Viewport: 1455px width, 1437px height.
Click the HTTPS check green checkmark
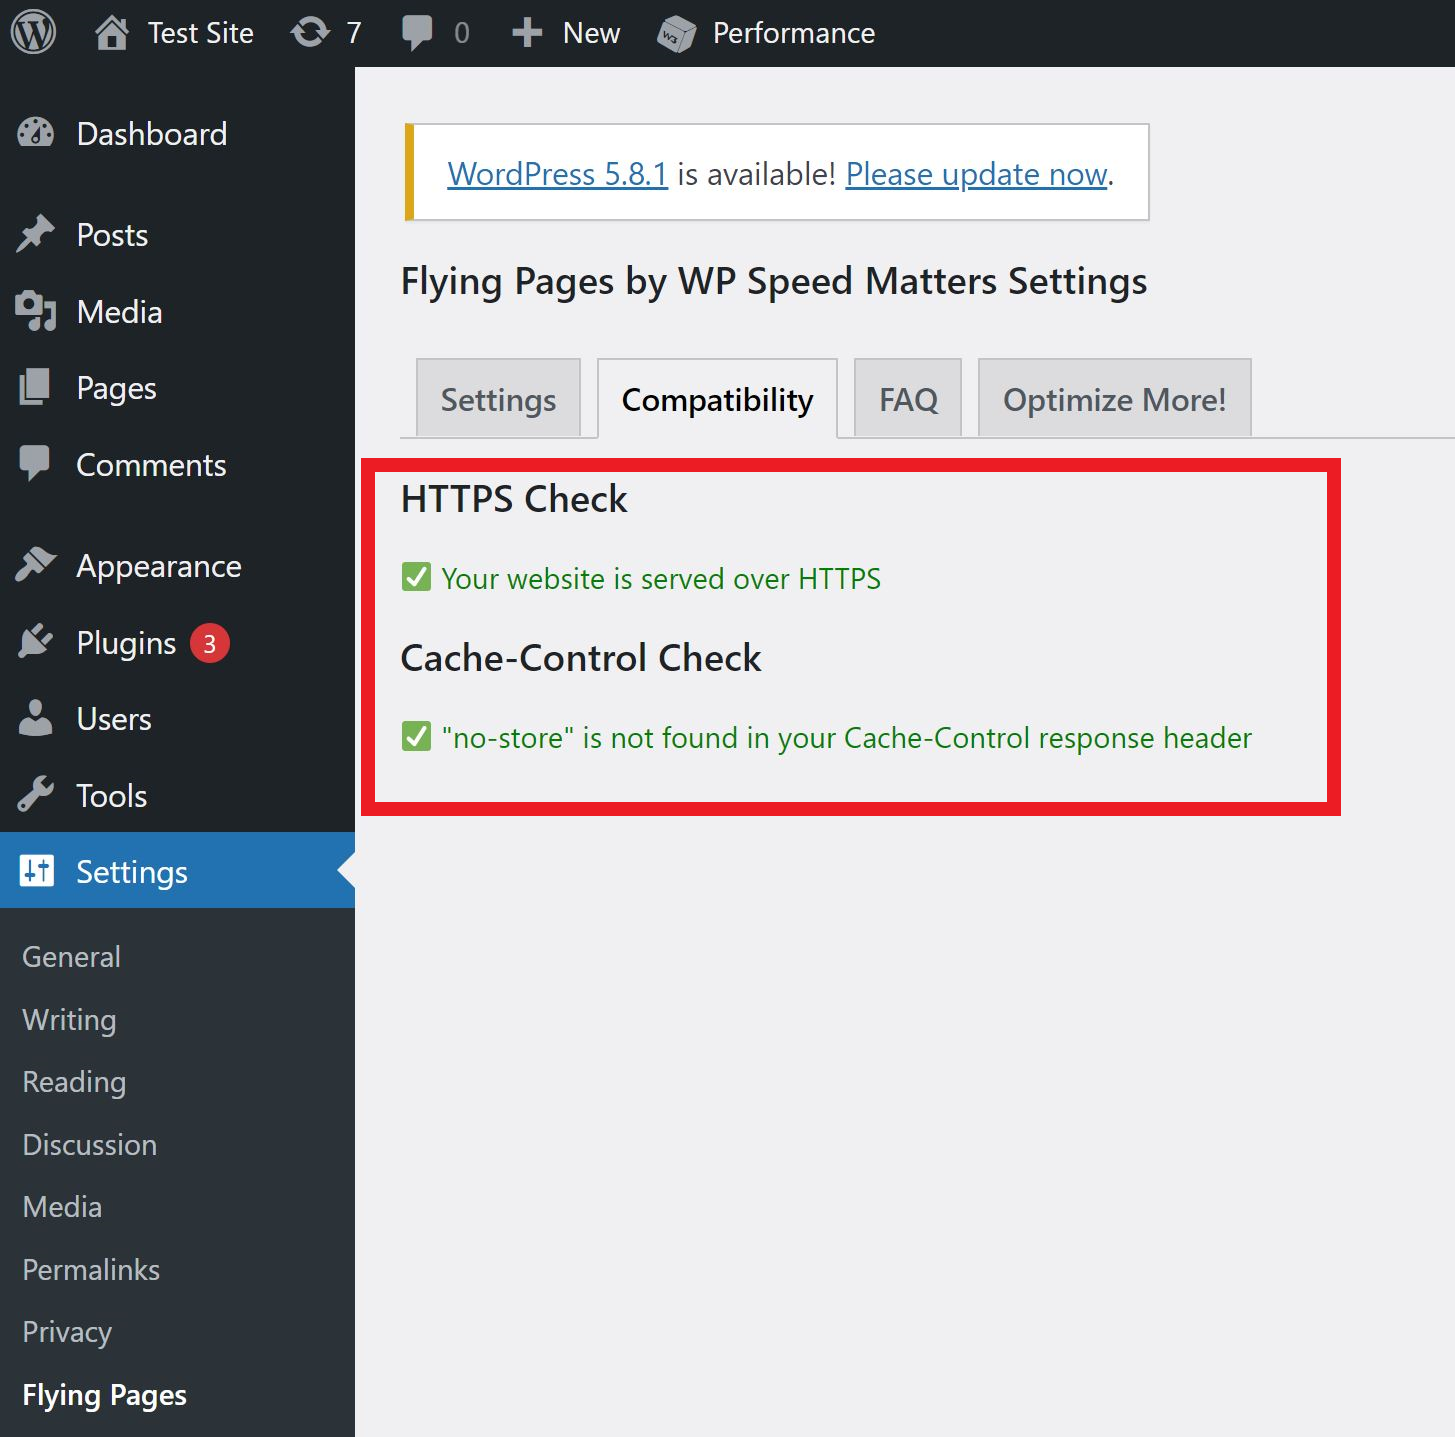[x=416, y=578]
